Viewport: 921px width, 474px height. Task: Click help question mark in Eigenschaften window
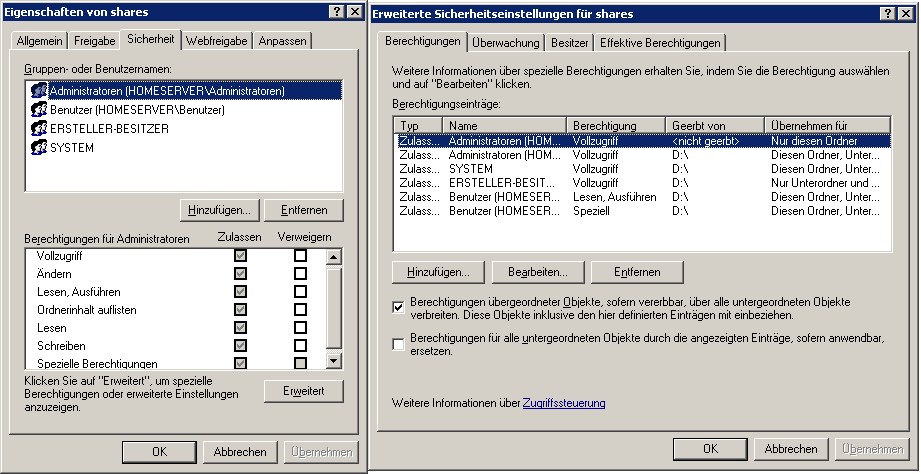(334, 11)
